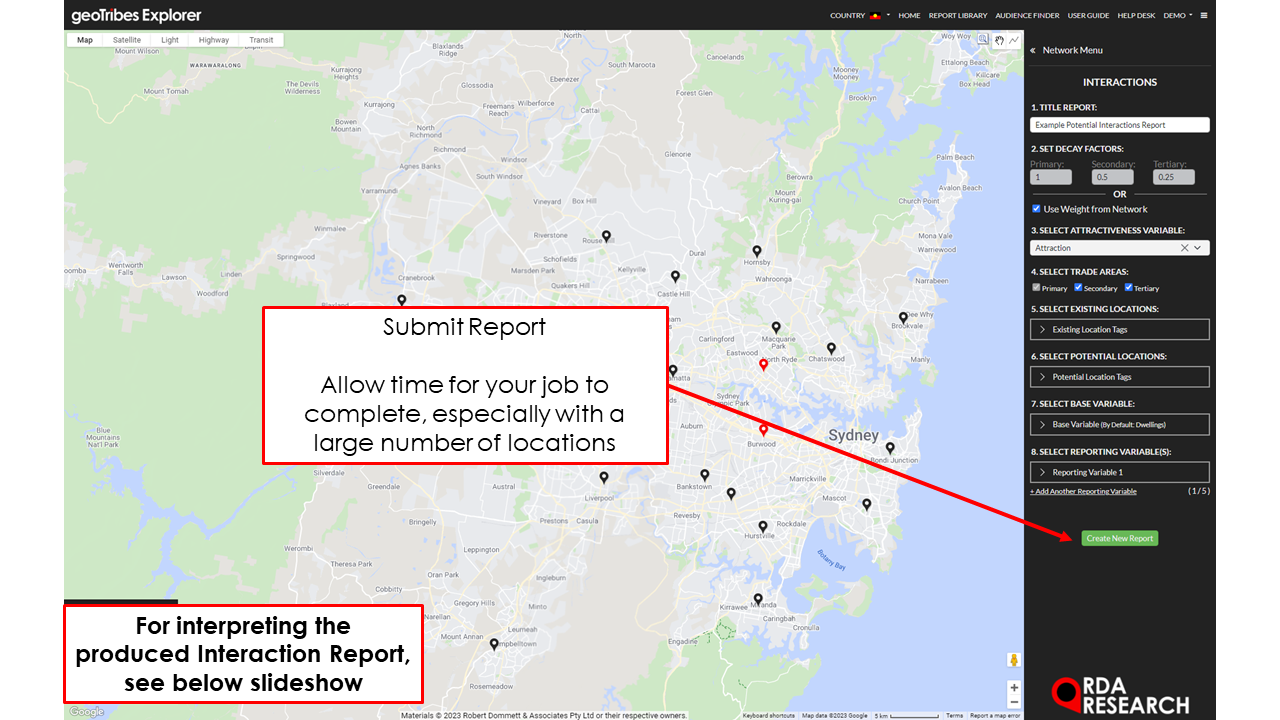Switch to the Transit map tab
Viewport: 1280px width, 720px height.
[x=261, y=40]
